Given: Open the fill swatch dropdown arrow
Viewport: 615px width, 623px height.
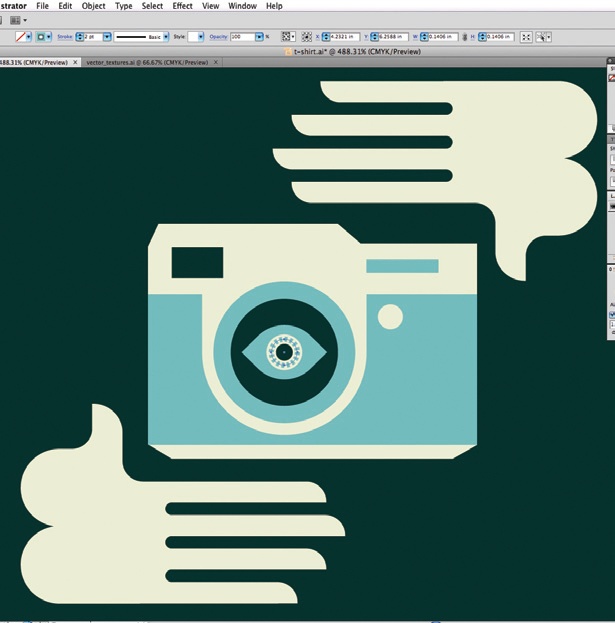Looking at the screenshot, I should (29, 37).
